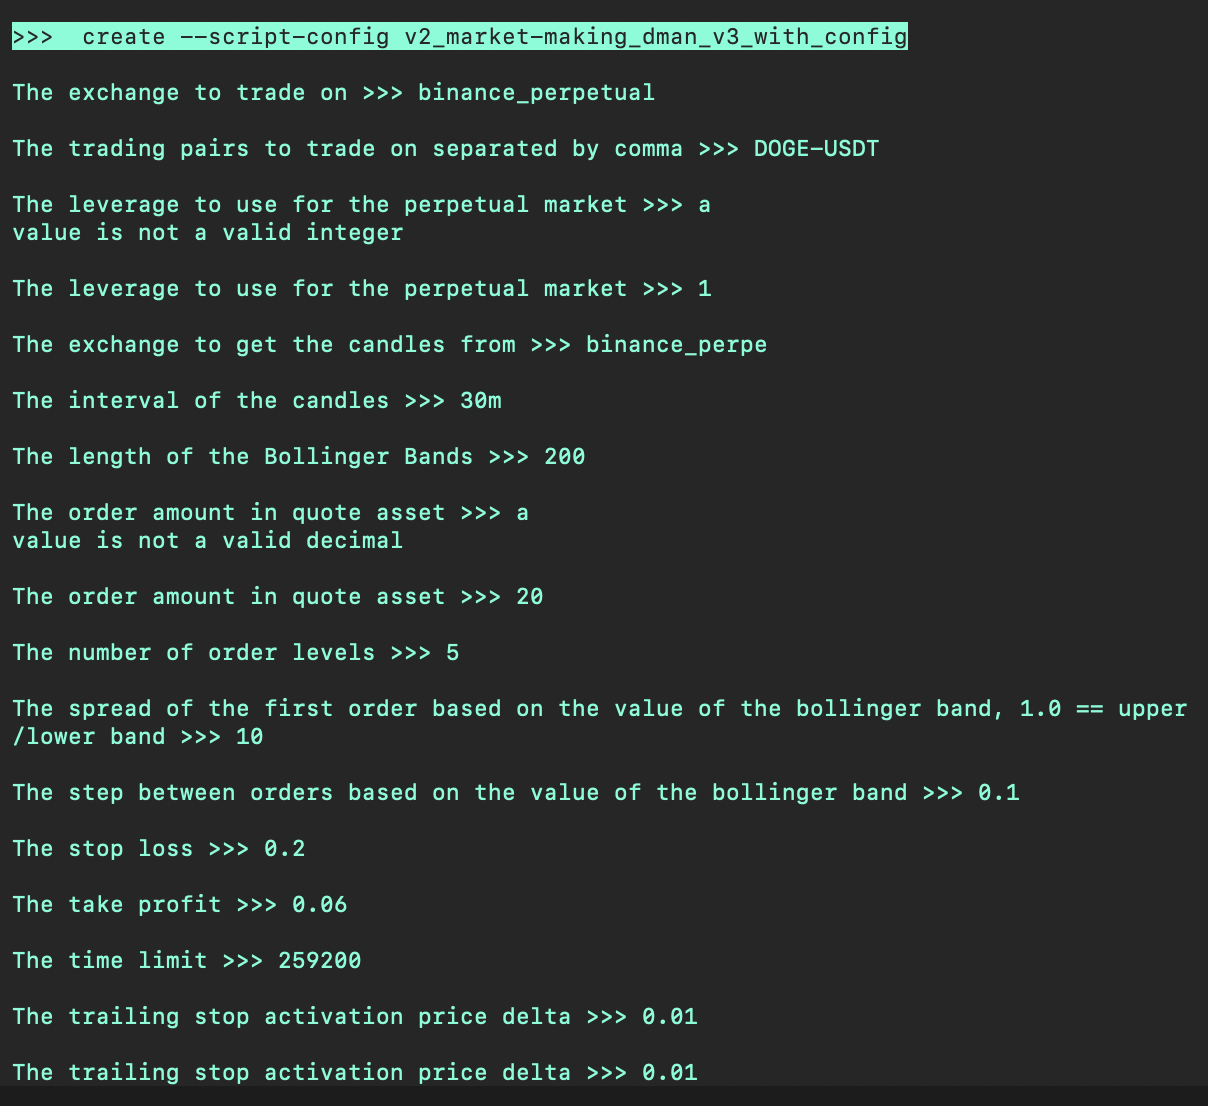Click 'The stop loss' prompt label

[103, 849]
